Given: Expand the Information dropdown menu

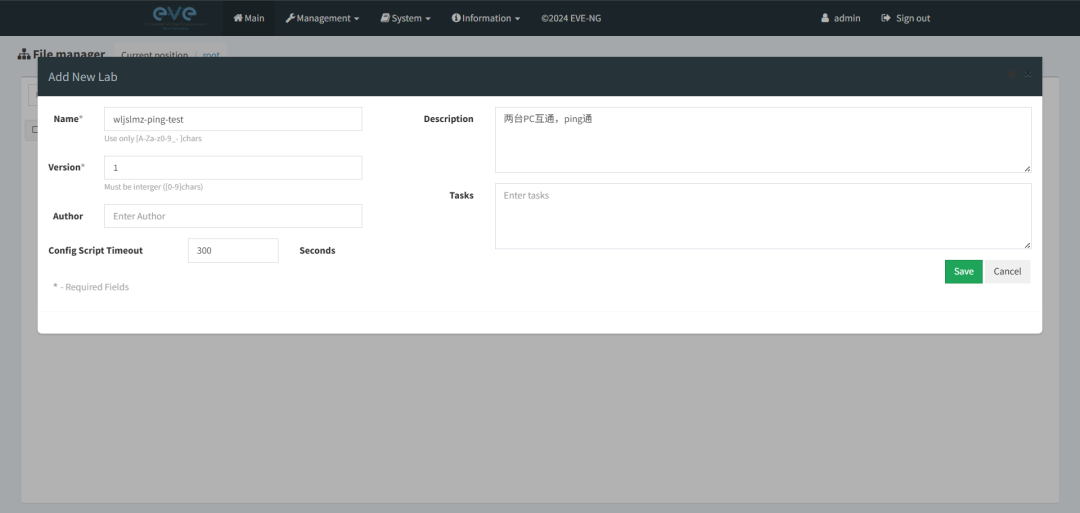Looking at the screenshot, I should pyautogui.click(x=486, y=18).
